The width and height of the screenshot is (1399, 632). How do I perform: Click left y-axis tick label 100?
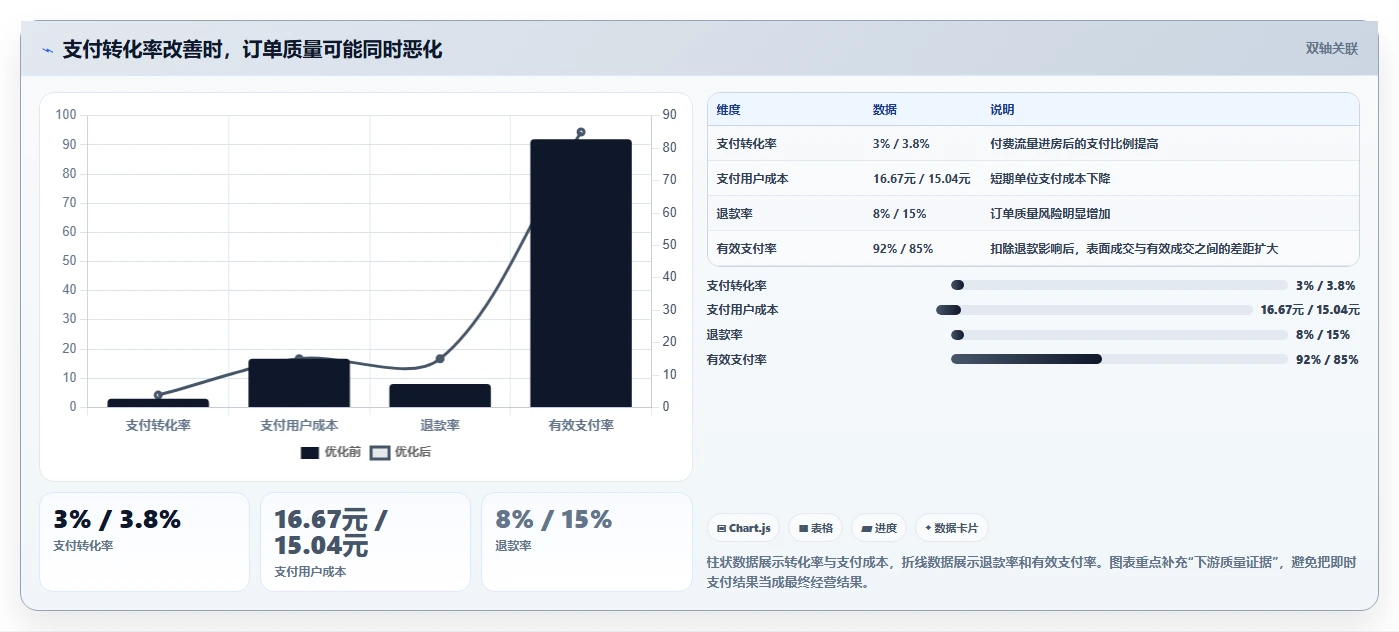click(x=66, y=115)
